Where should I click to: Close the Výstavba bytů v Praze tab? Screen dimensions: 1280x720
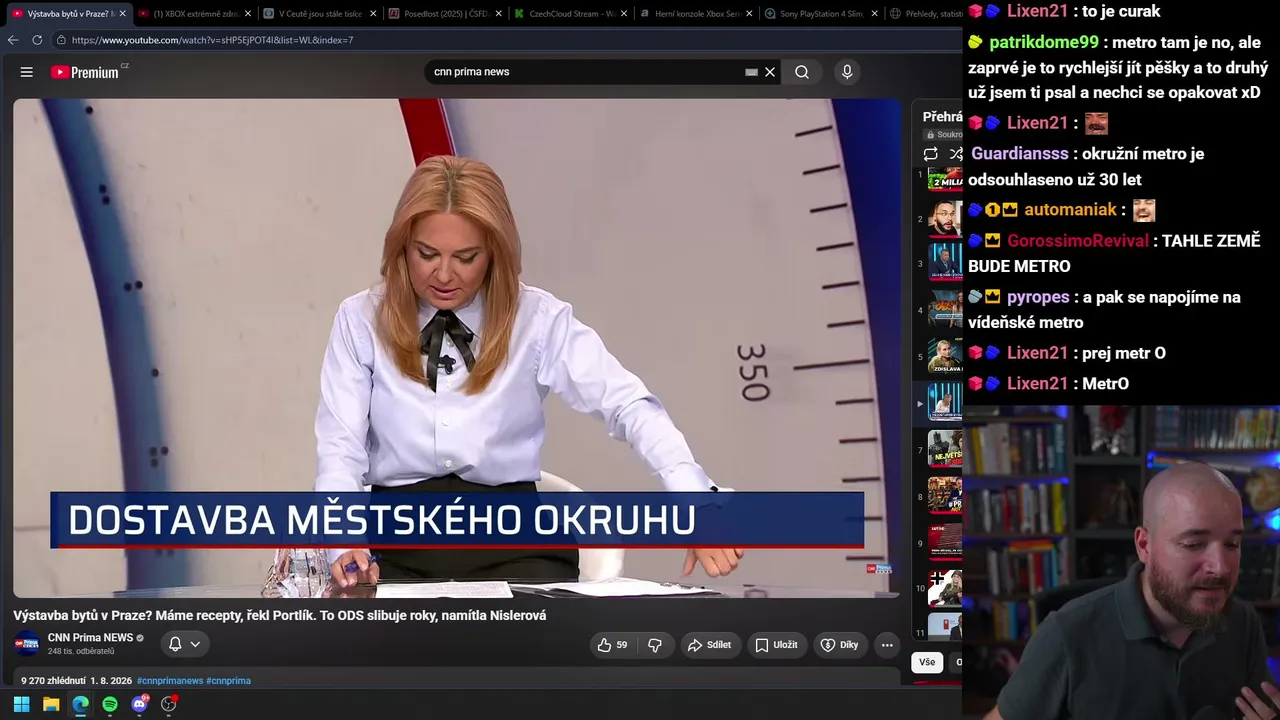pyautogui.click(x=122, y=14)
